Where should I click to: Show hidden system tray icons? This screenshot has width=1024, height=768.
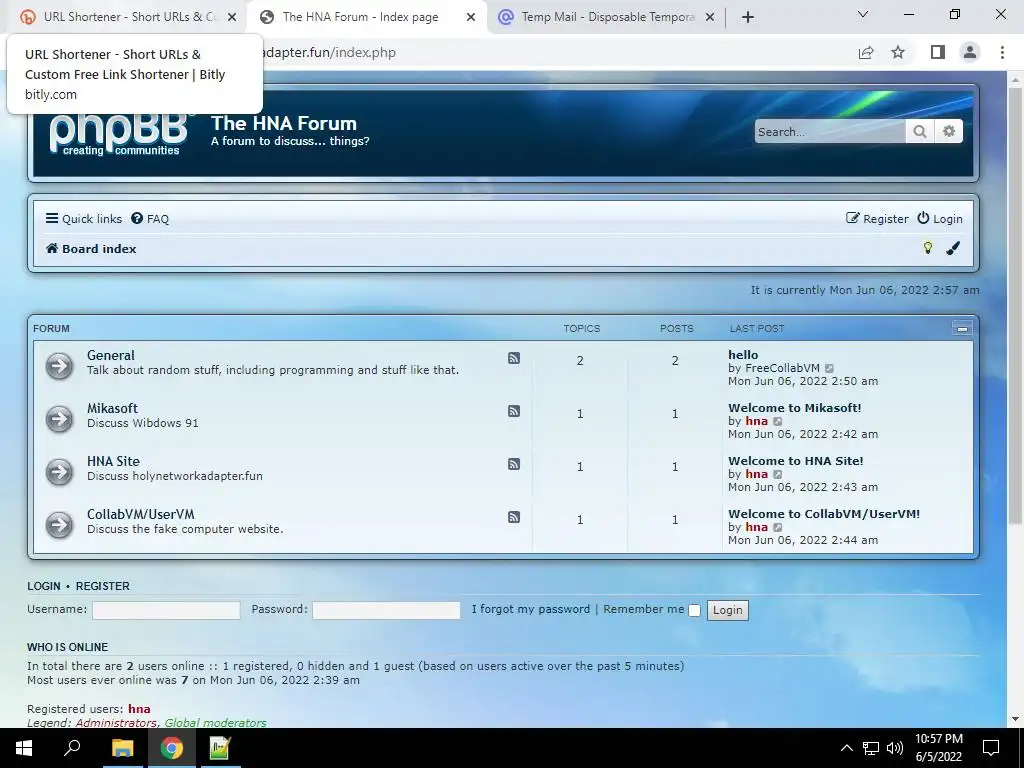846,748
